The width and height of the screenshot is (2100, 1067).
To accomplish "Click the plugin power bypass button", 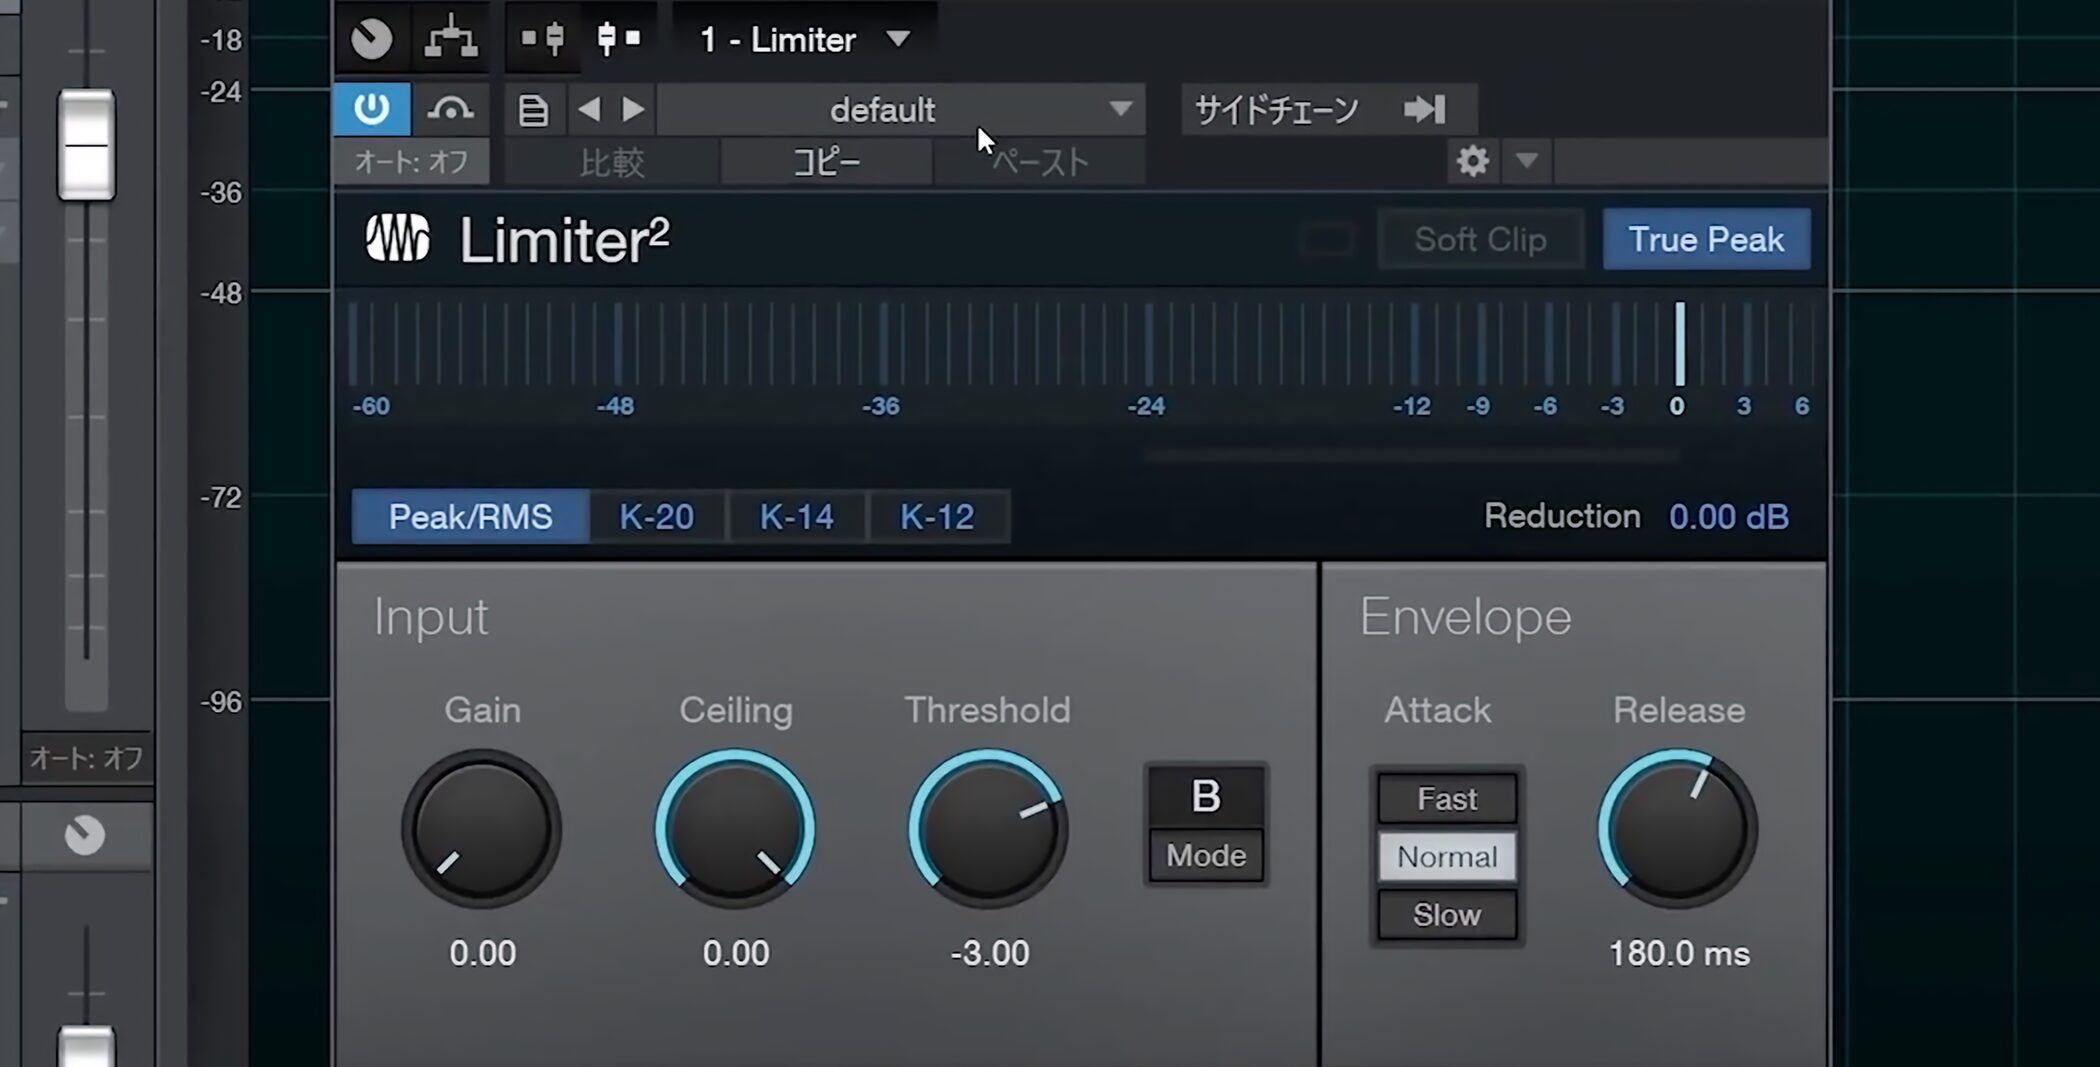I will tap(371, 108).
